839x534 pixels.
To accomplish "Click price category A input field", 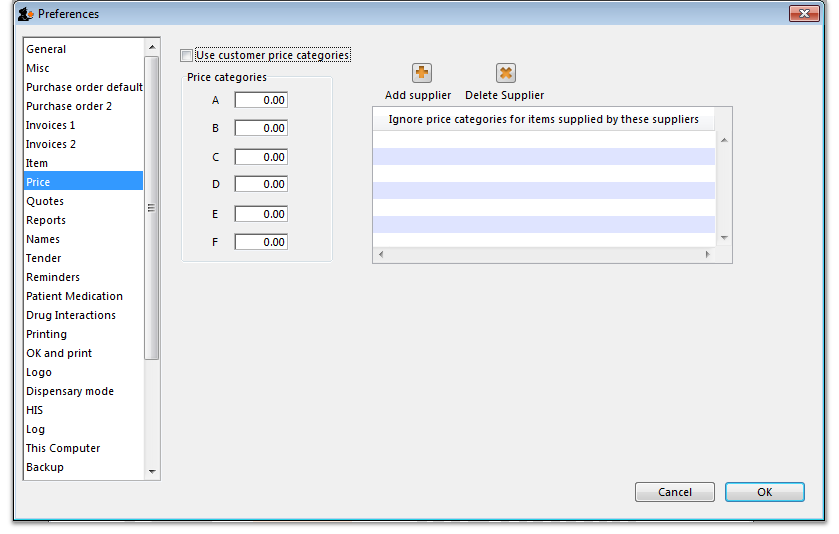I will [261, 100].
